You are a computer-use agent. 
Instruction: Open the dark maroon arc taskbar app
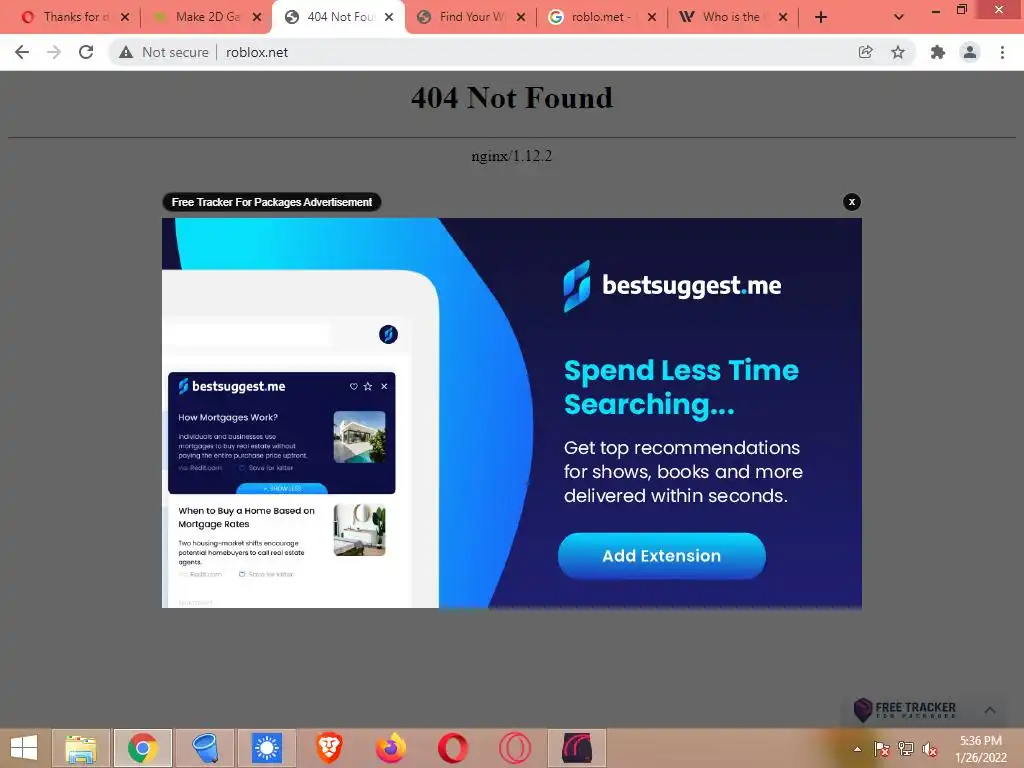pos(577,748)
